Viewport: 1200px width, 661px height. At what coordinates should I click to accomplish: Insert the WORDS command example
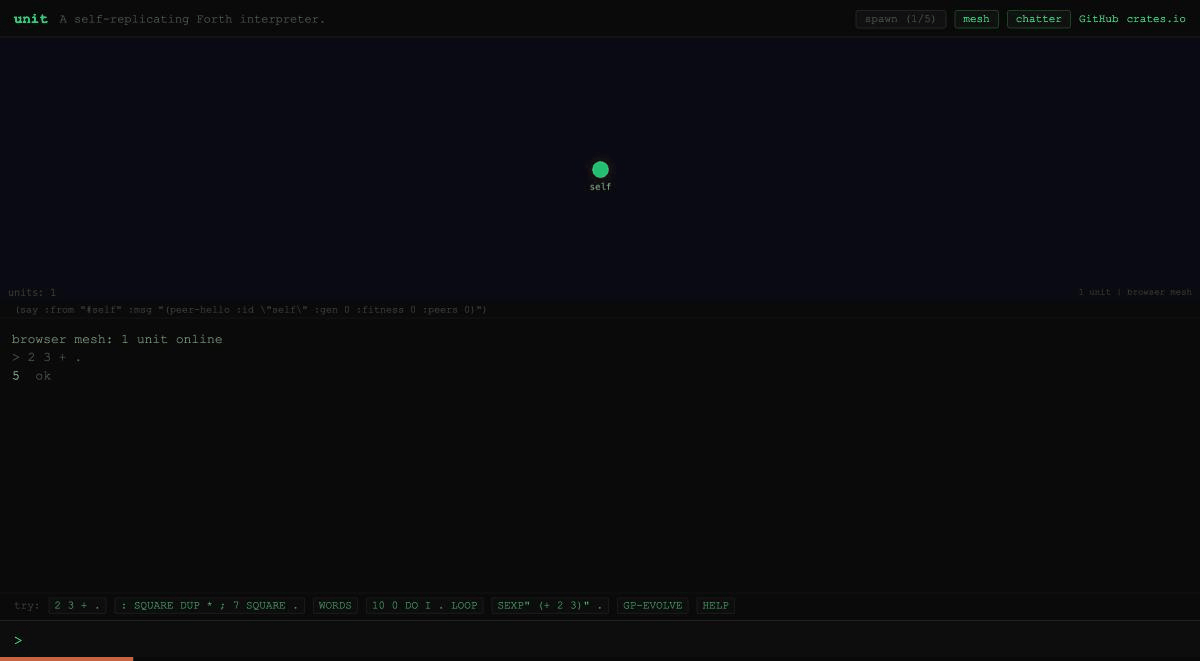coord(335,606)
